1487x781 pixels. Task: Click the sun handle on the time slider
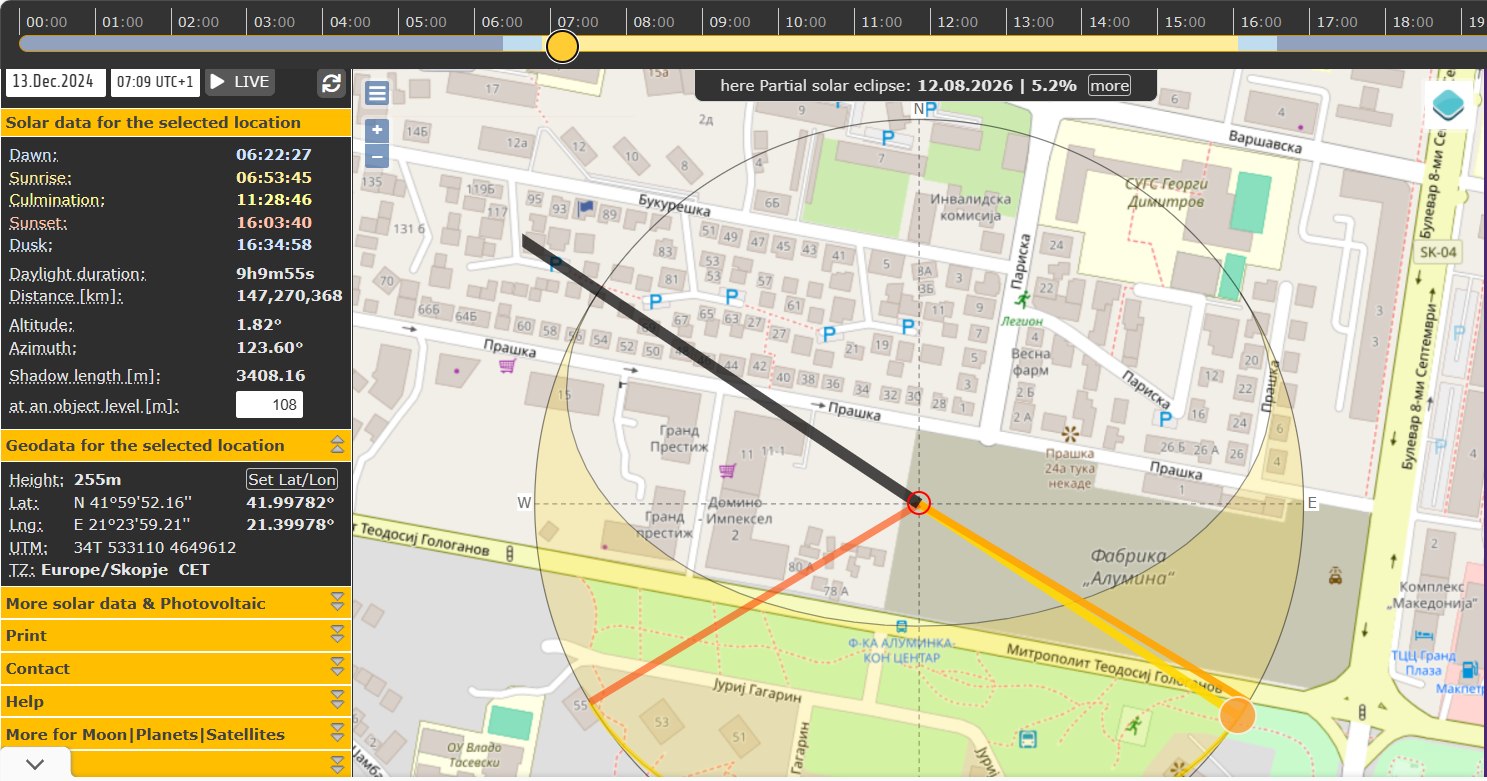tap(562, 45)
